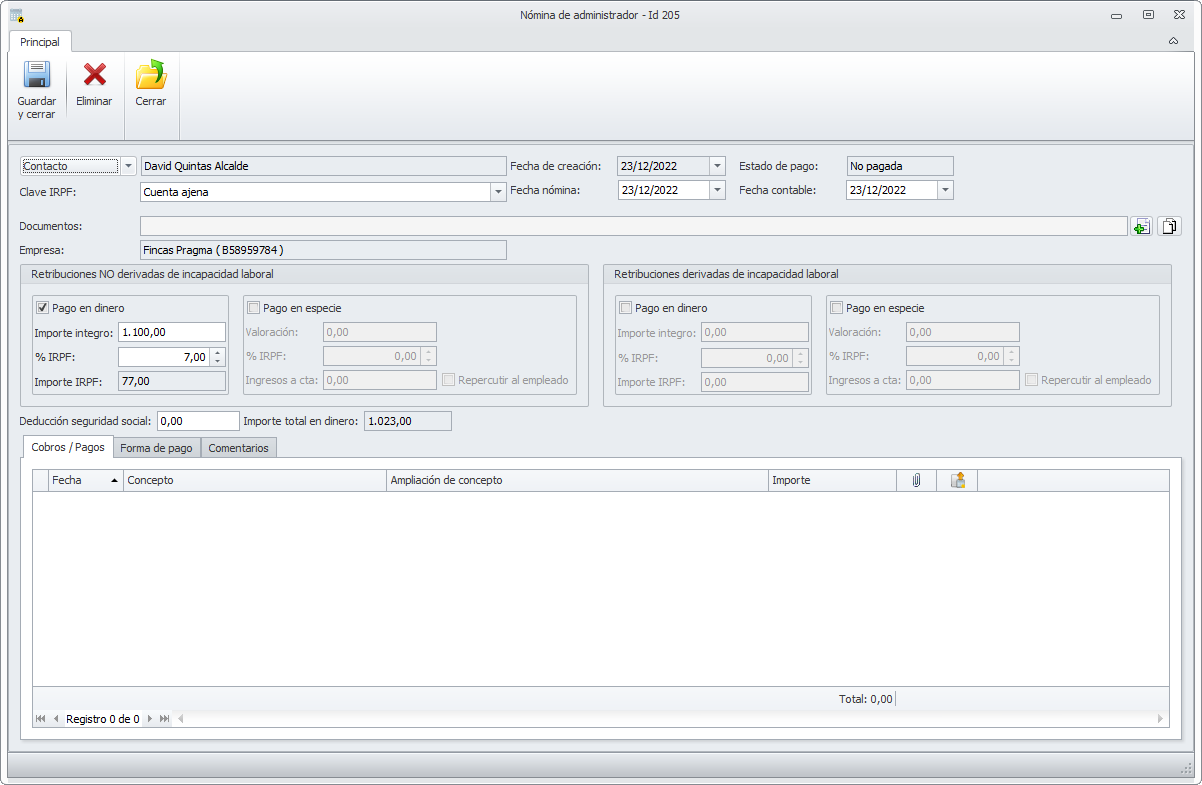Click the add document icon

[1141, 227]
